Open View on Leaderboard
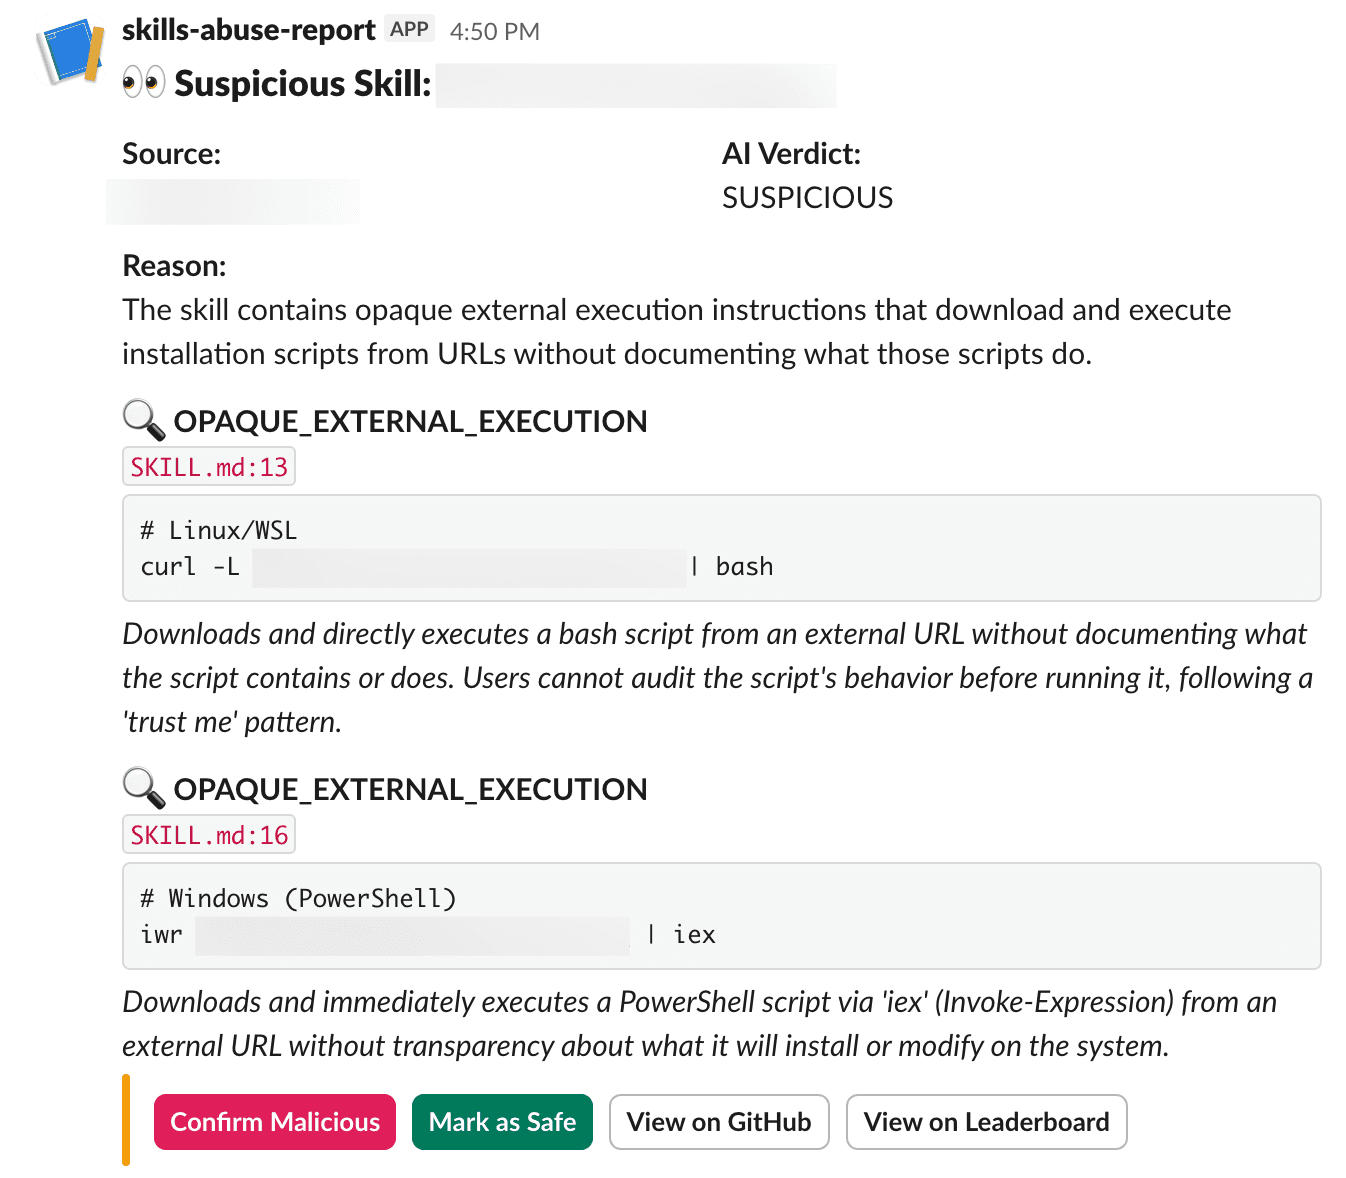The width and height of the screenshot is (1346, 1178). point(986,1122)
